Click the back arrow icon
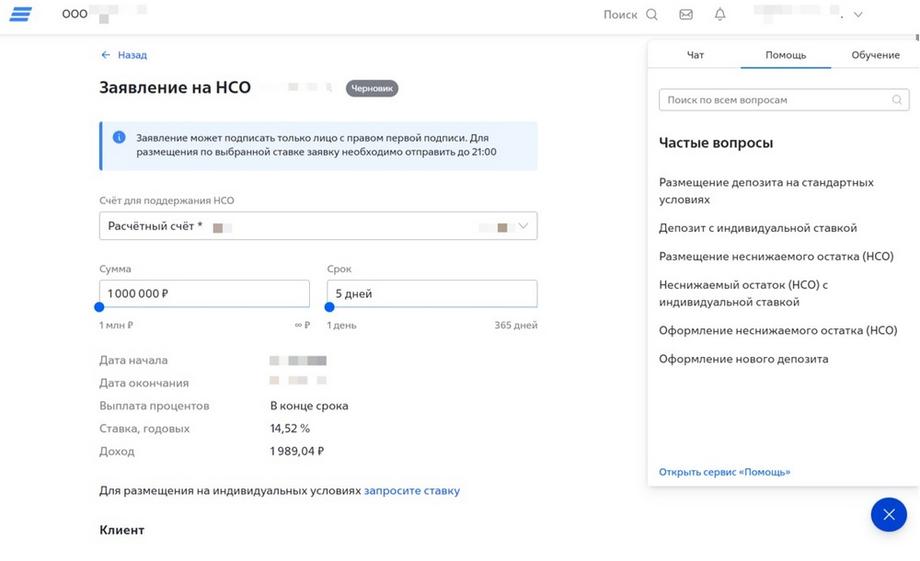 pos(105,55)
